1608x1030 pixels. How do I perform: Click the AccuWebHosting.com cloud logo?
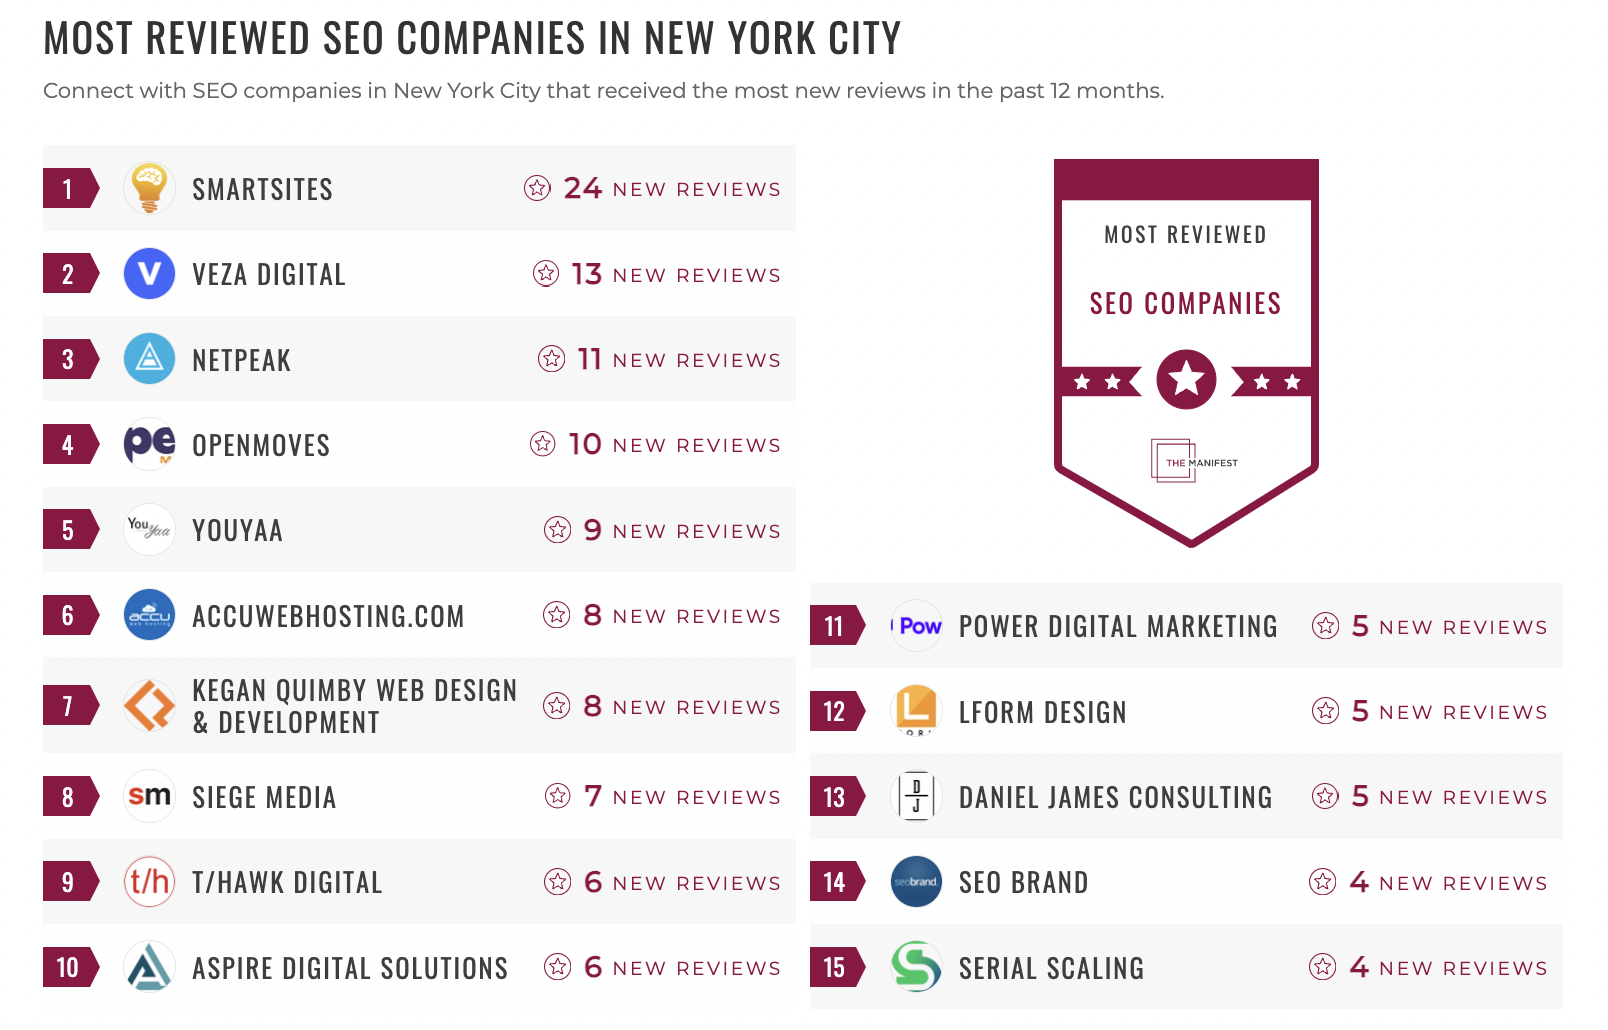tap(149, 615)
